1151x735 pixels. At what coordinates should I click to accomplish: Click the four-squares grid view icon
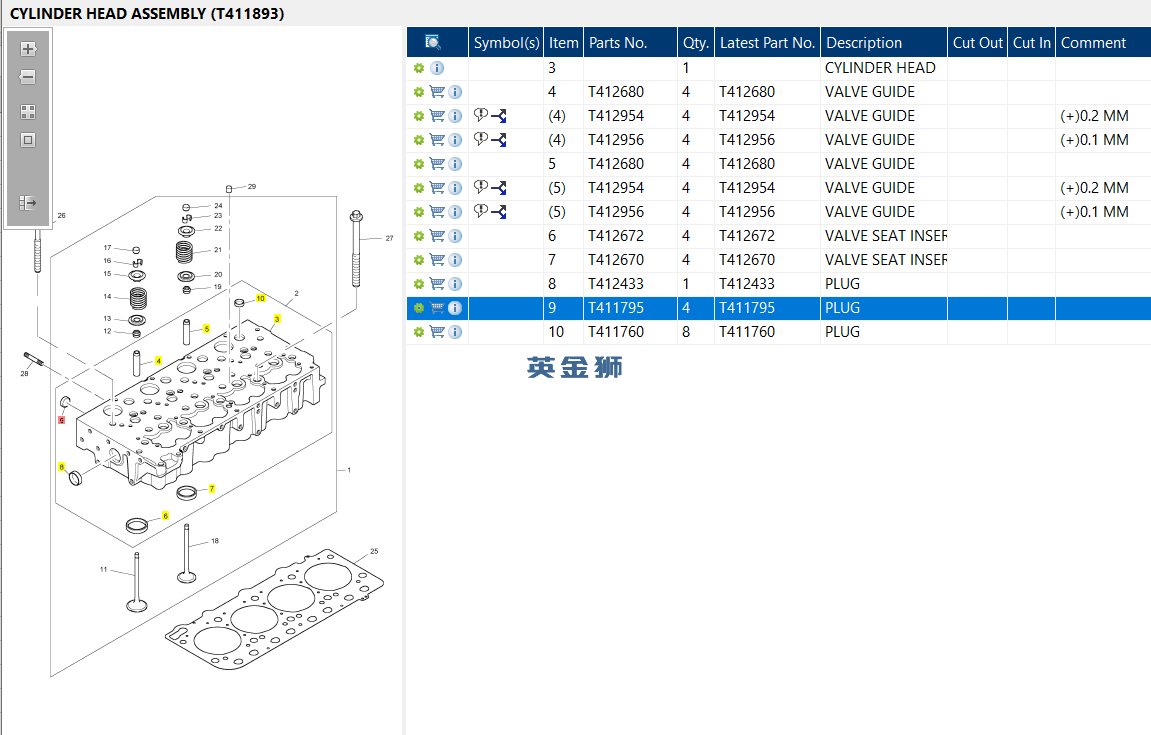[x=28, y=112]
